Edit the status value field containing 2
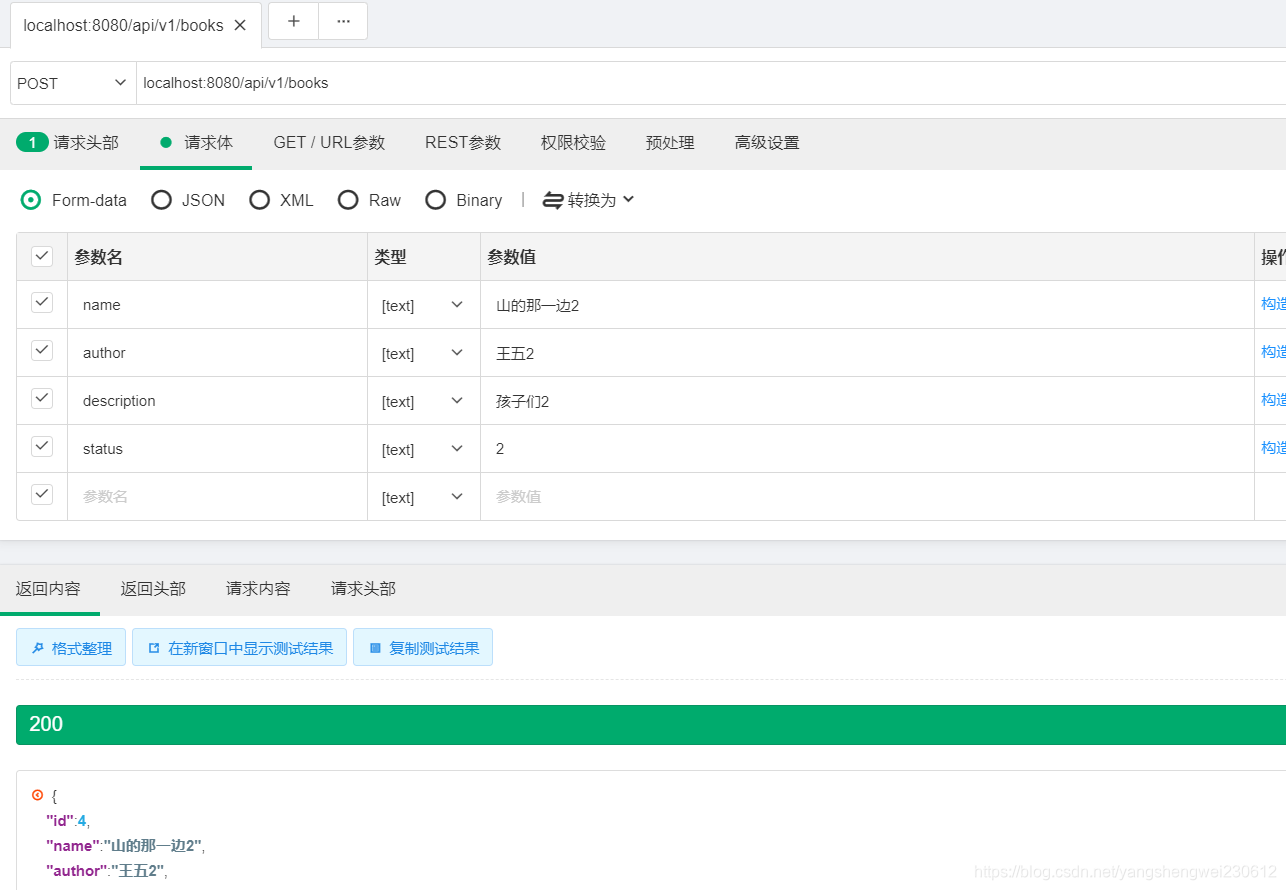 [867, 449]
